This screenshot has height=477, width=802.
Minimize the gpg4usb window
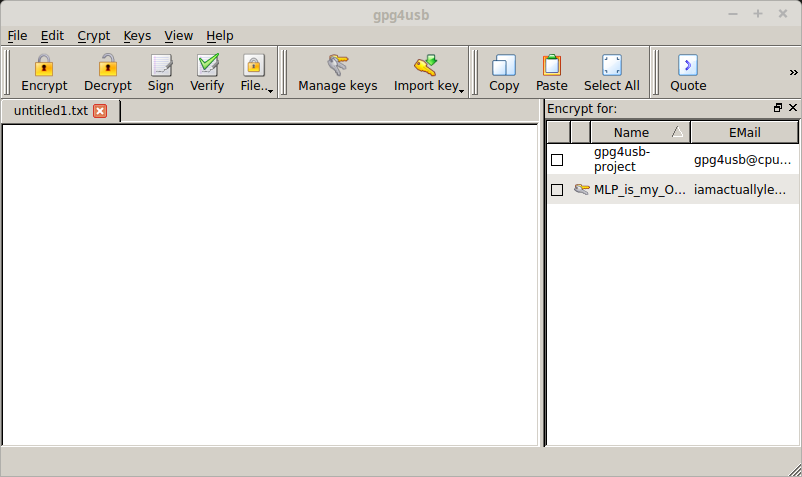733,14
